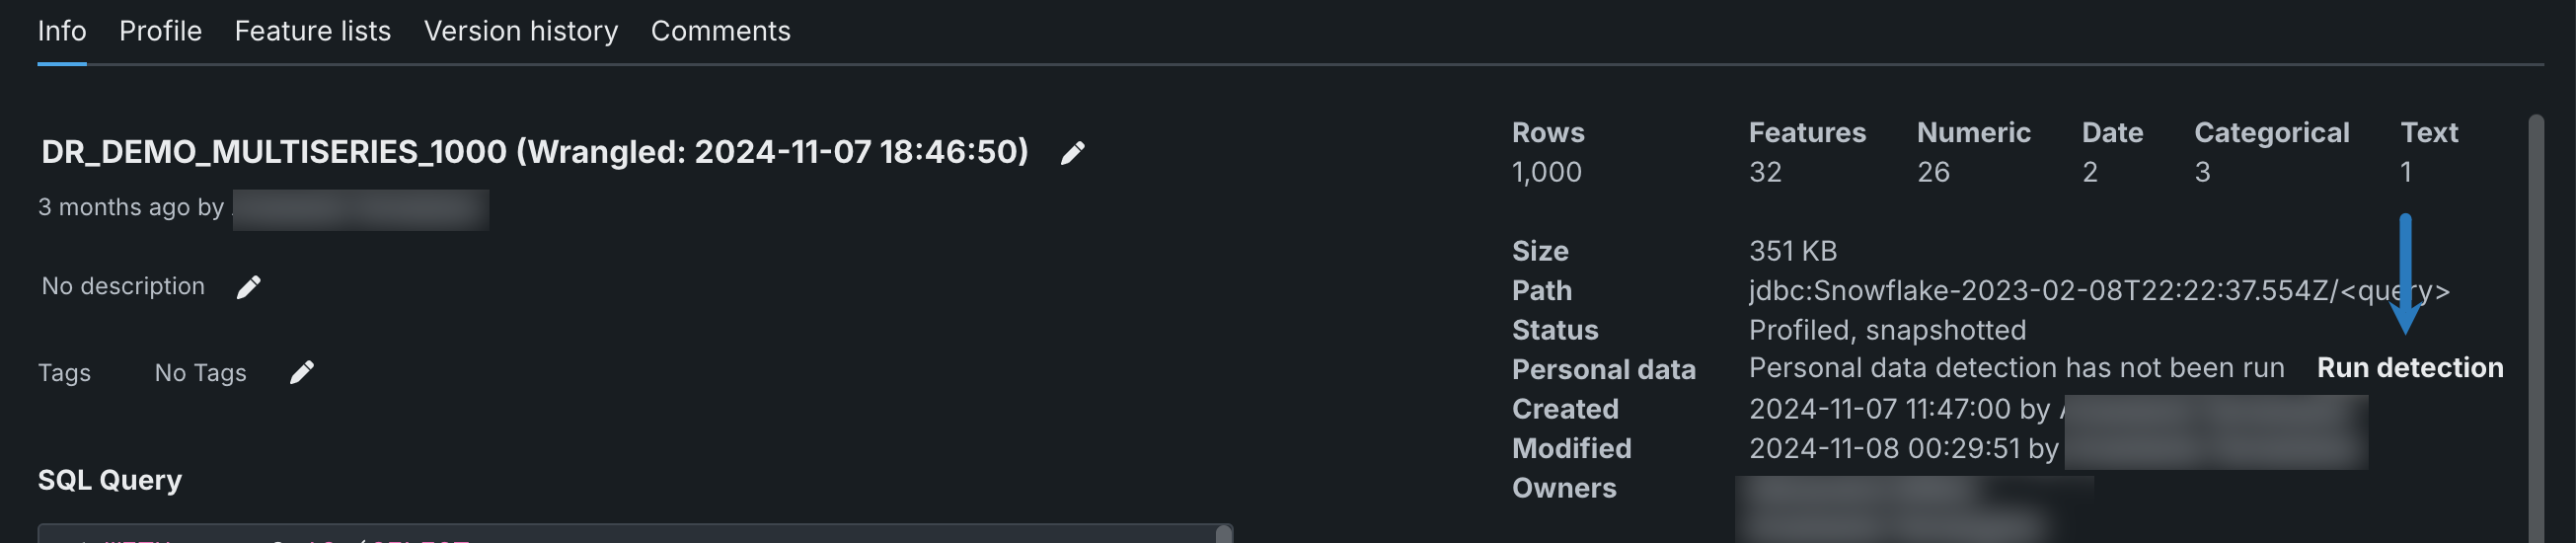Viewport: 2576px width, 543px height.
Task: Click the SQL Query box scrollbar
Action: [1223, 534]
